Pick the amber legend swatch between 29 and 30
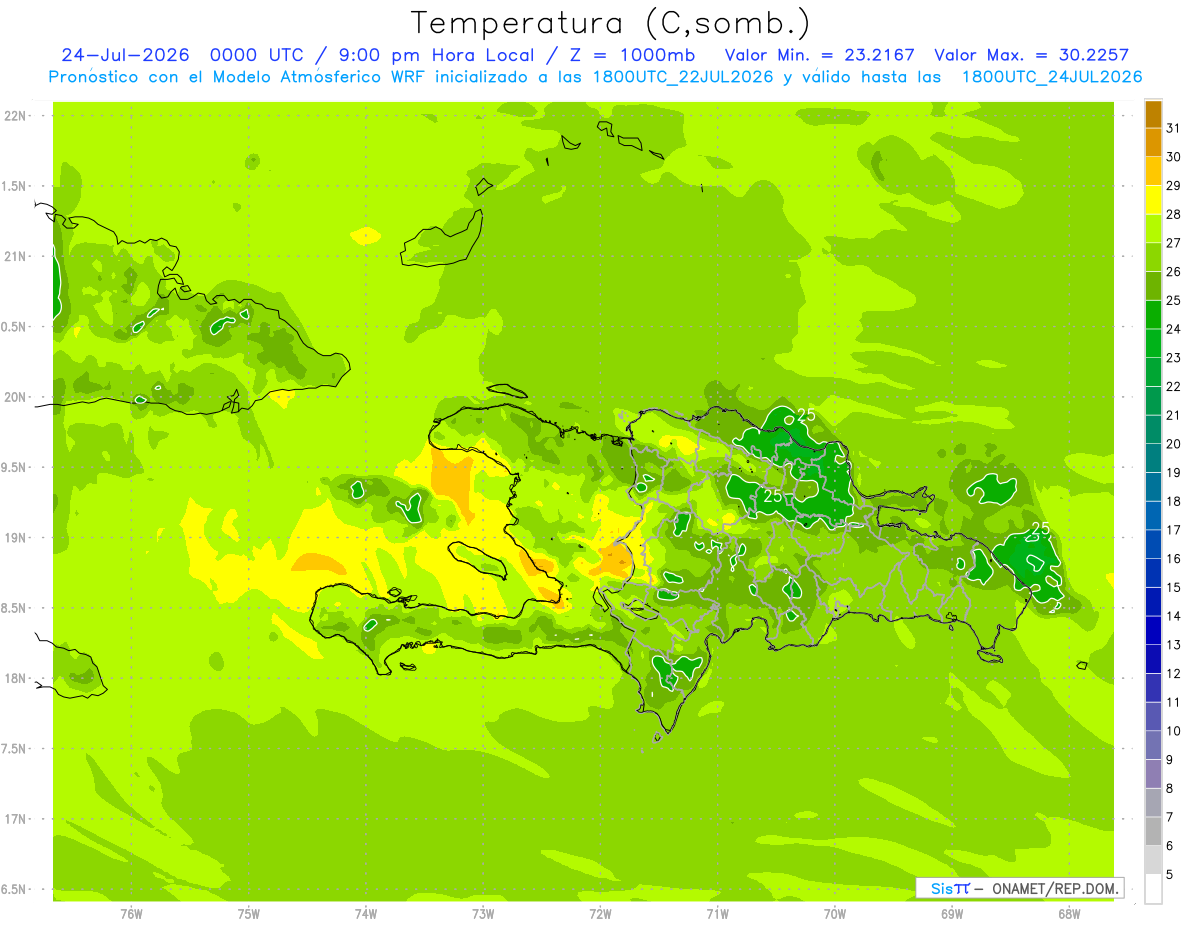Screen dimensions: 1200x927 click(1153, 172)
